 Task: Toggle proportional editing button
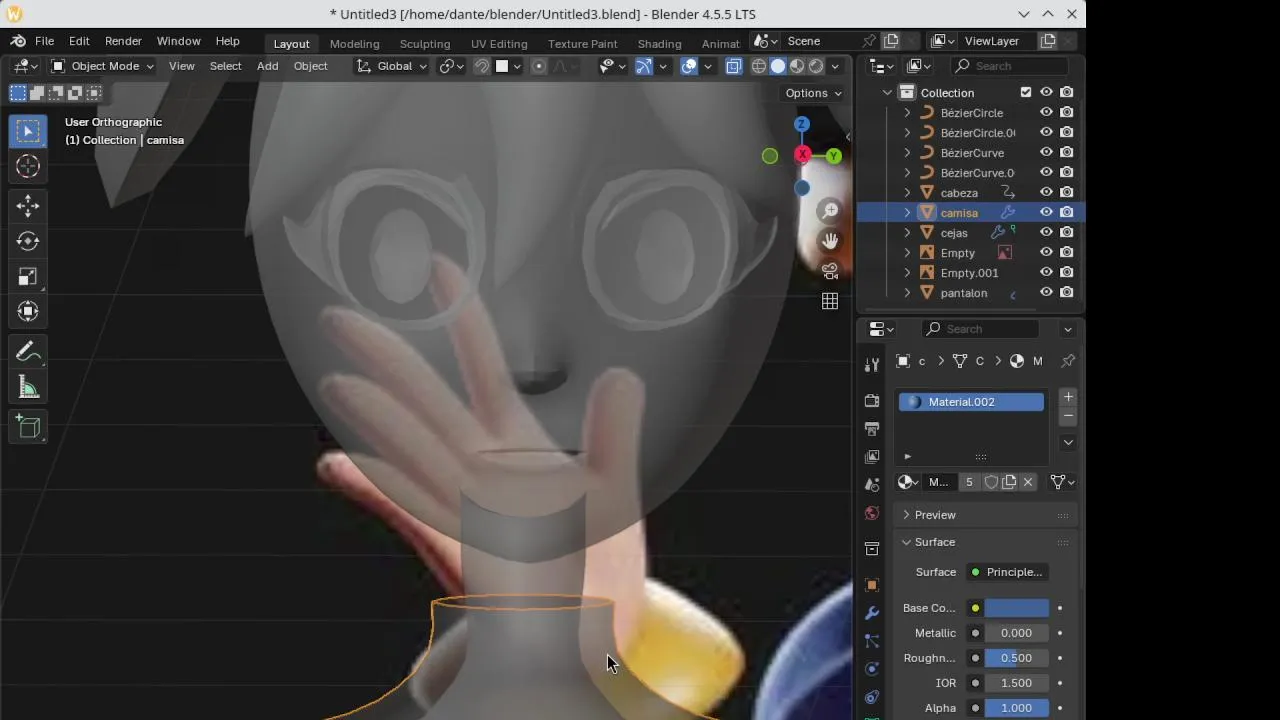(539, 66)
